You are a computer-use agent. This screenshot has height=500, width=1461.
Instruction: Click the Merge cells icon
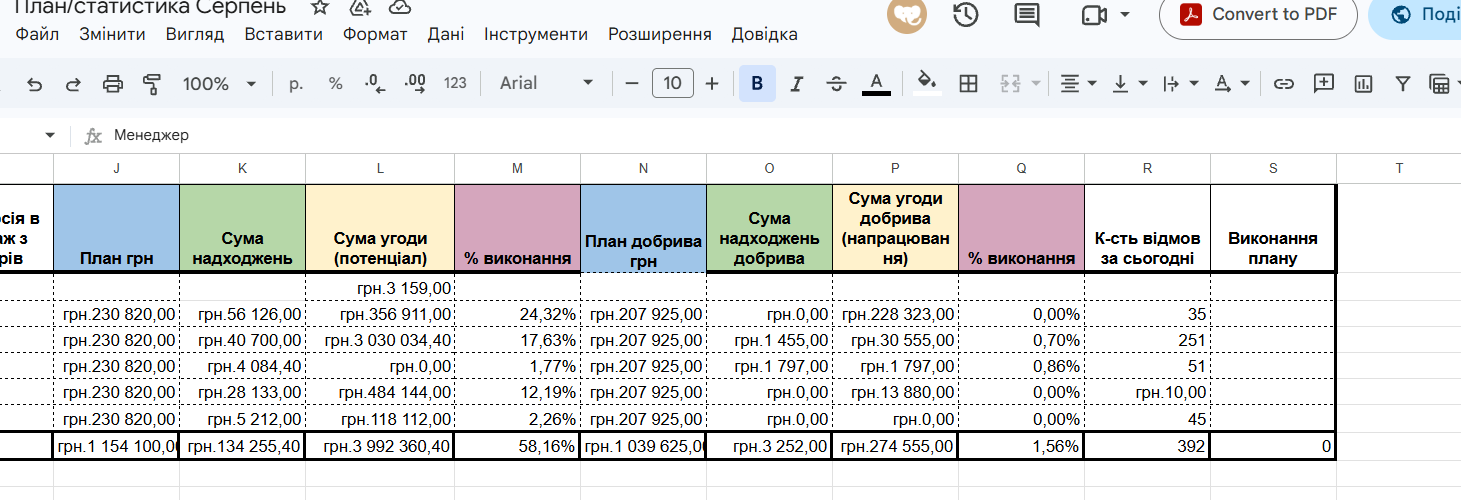click(x=1010, y=84)
